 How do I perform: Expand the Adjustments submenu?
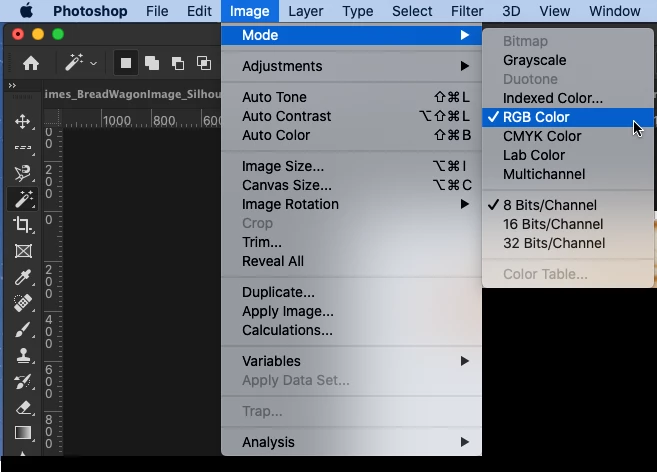pos(352,66)
